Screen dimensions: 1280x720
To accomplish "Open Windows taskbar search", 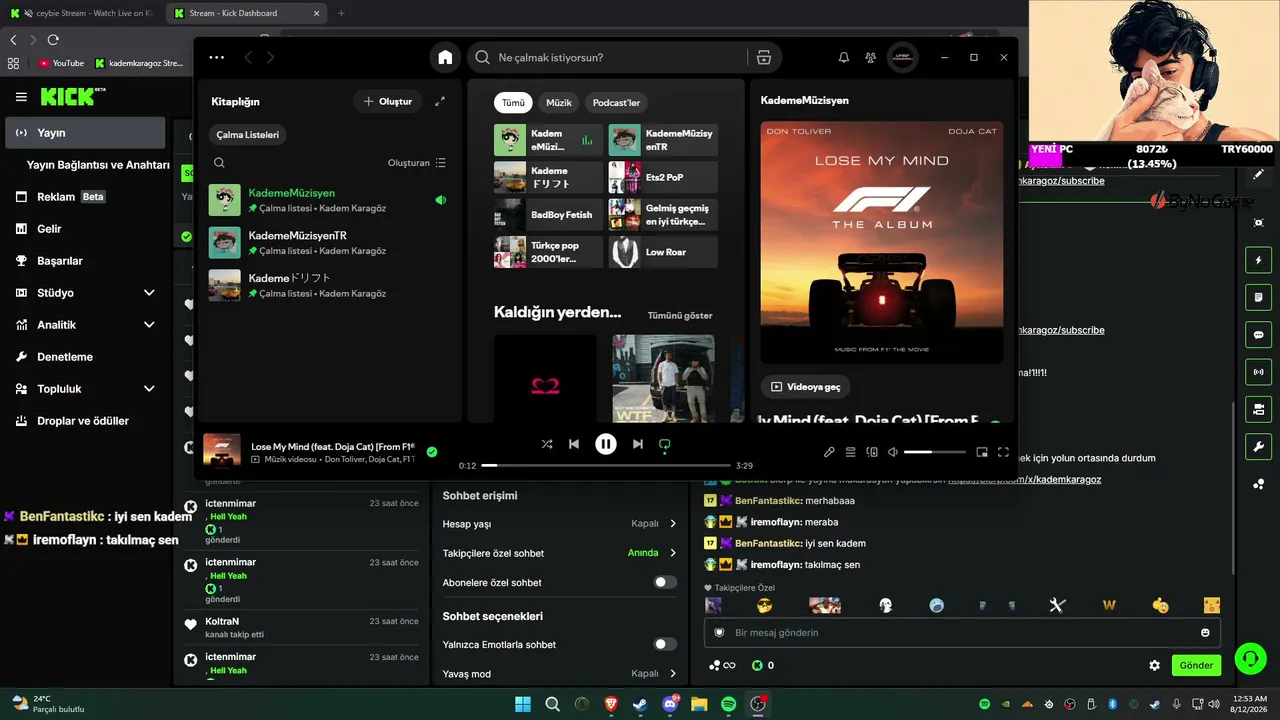I will pyautogui.click(x=552, y=704).
